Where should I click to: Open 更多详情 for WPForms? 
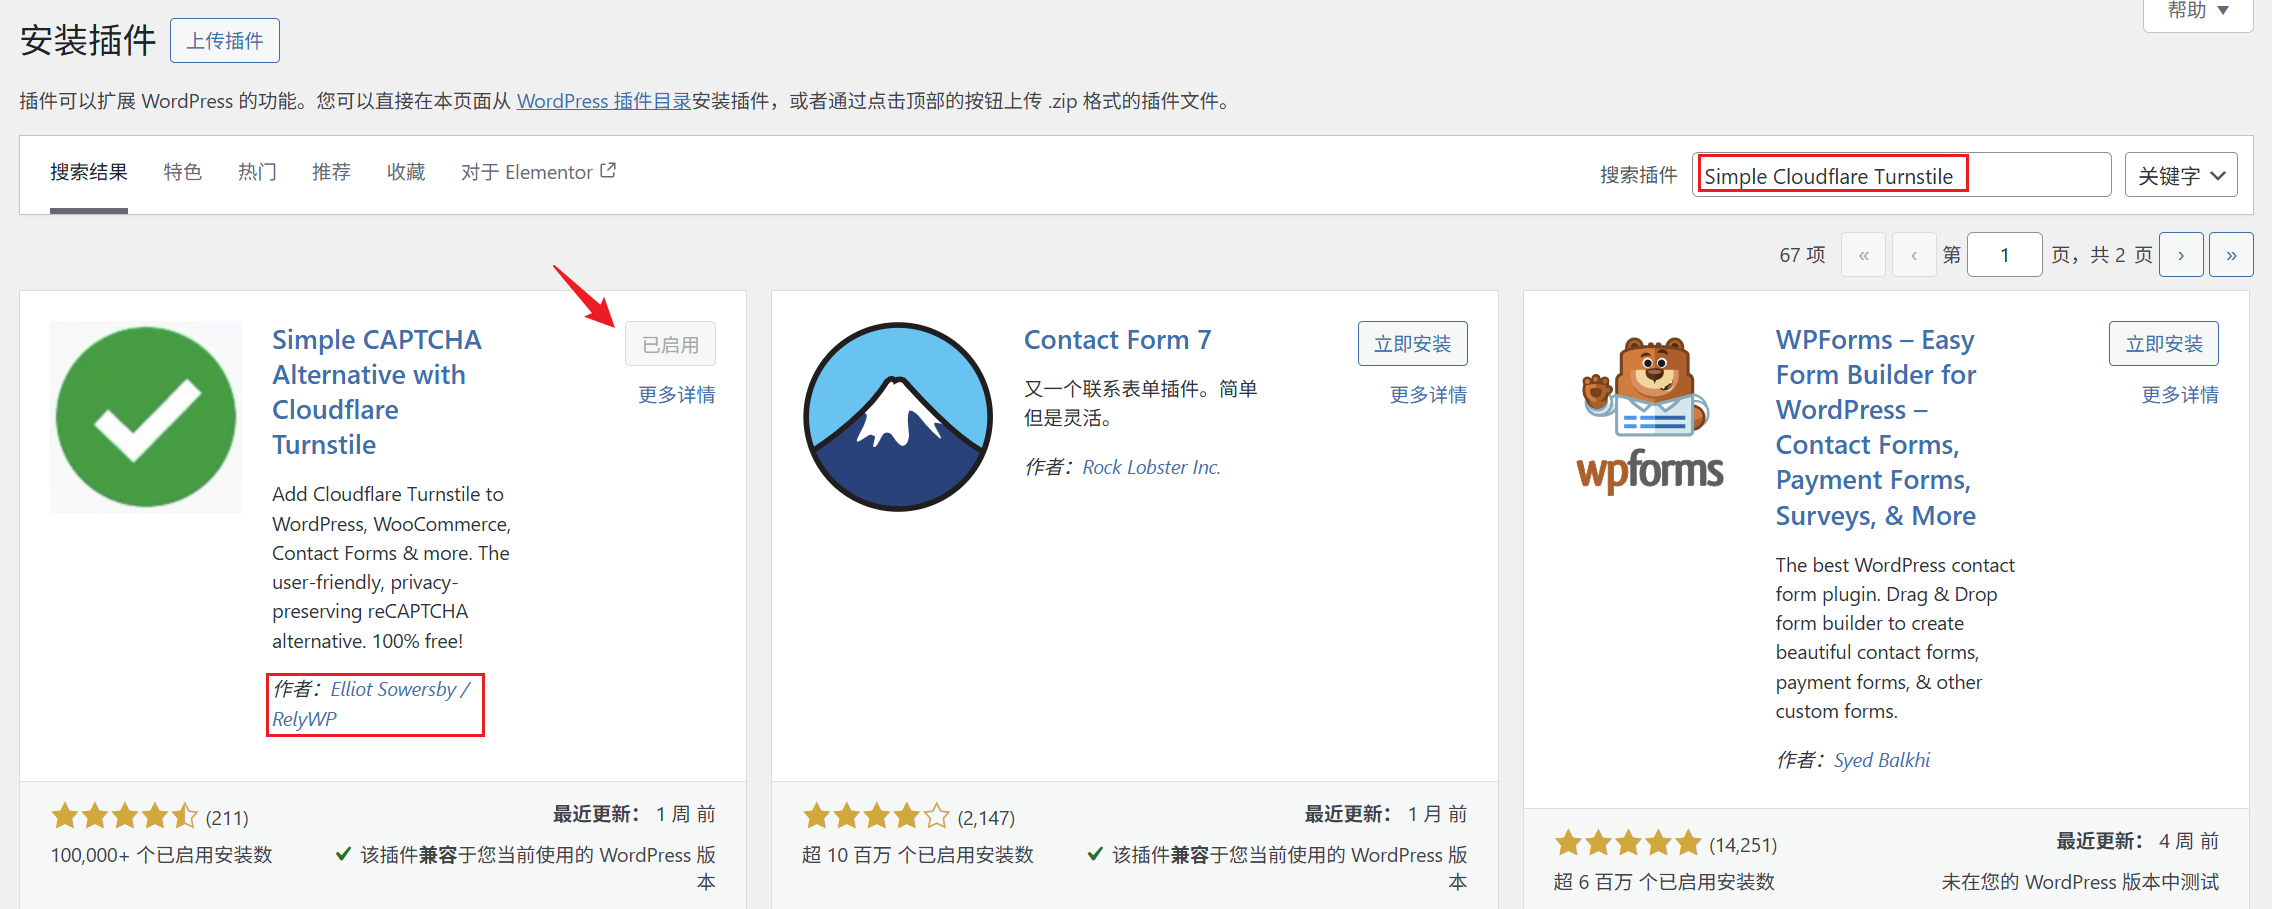tap(2180, 394)
